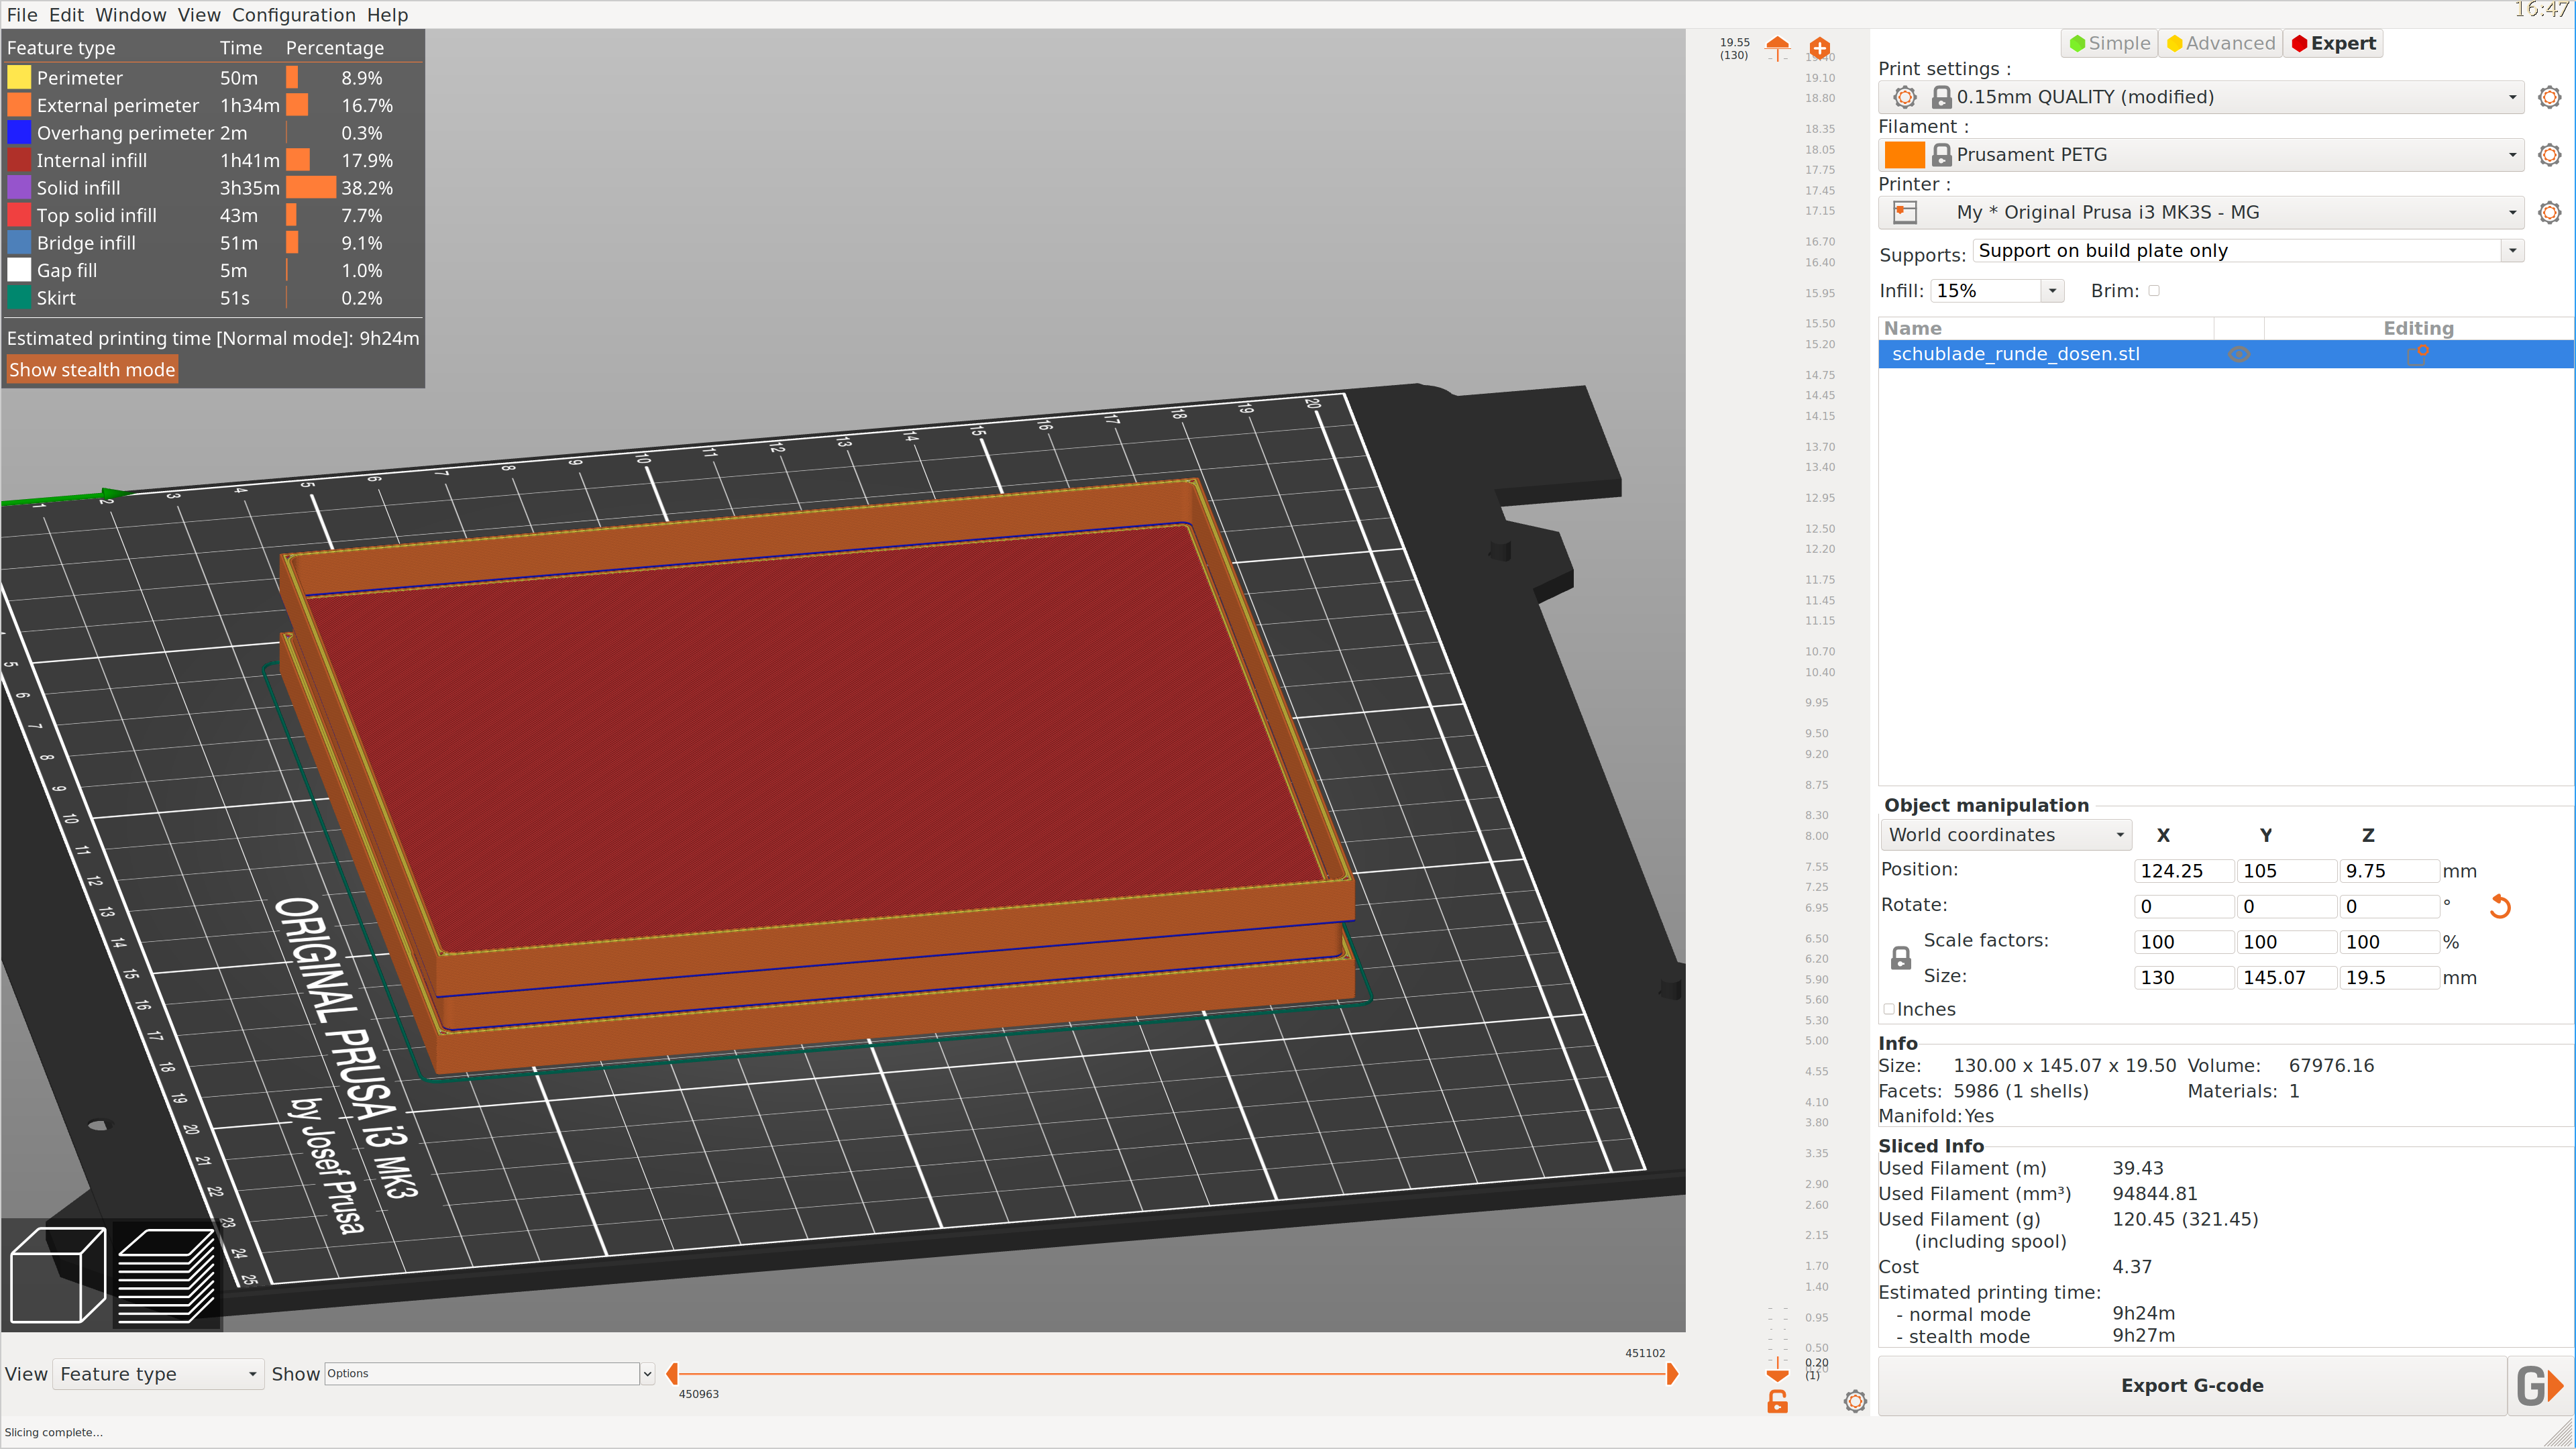Image resolution: width=2576 pixels, height=1449 pixels.
Task: Click the Solid infill purple legend box
Action: [x=19, y=188]
